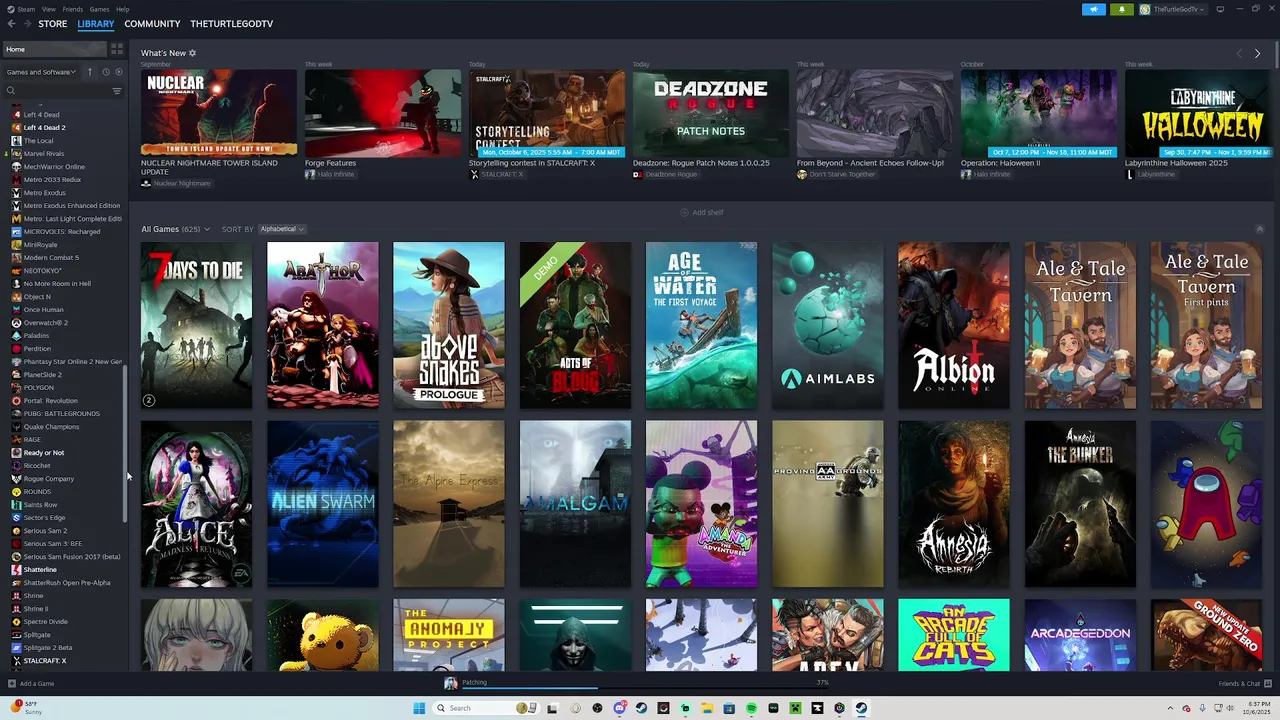This screenshot has width=1280, height=720.
Task: Go back with the left arrow
Action: 11,24
